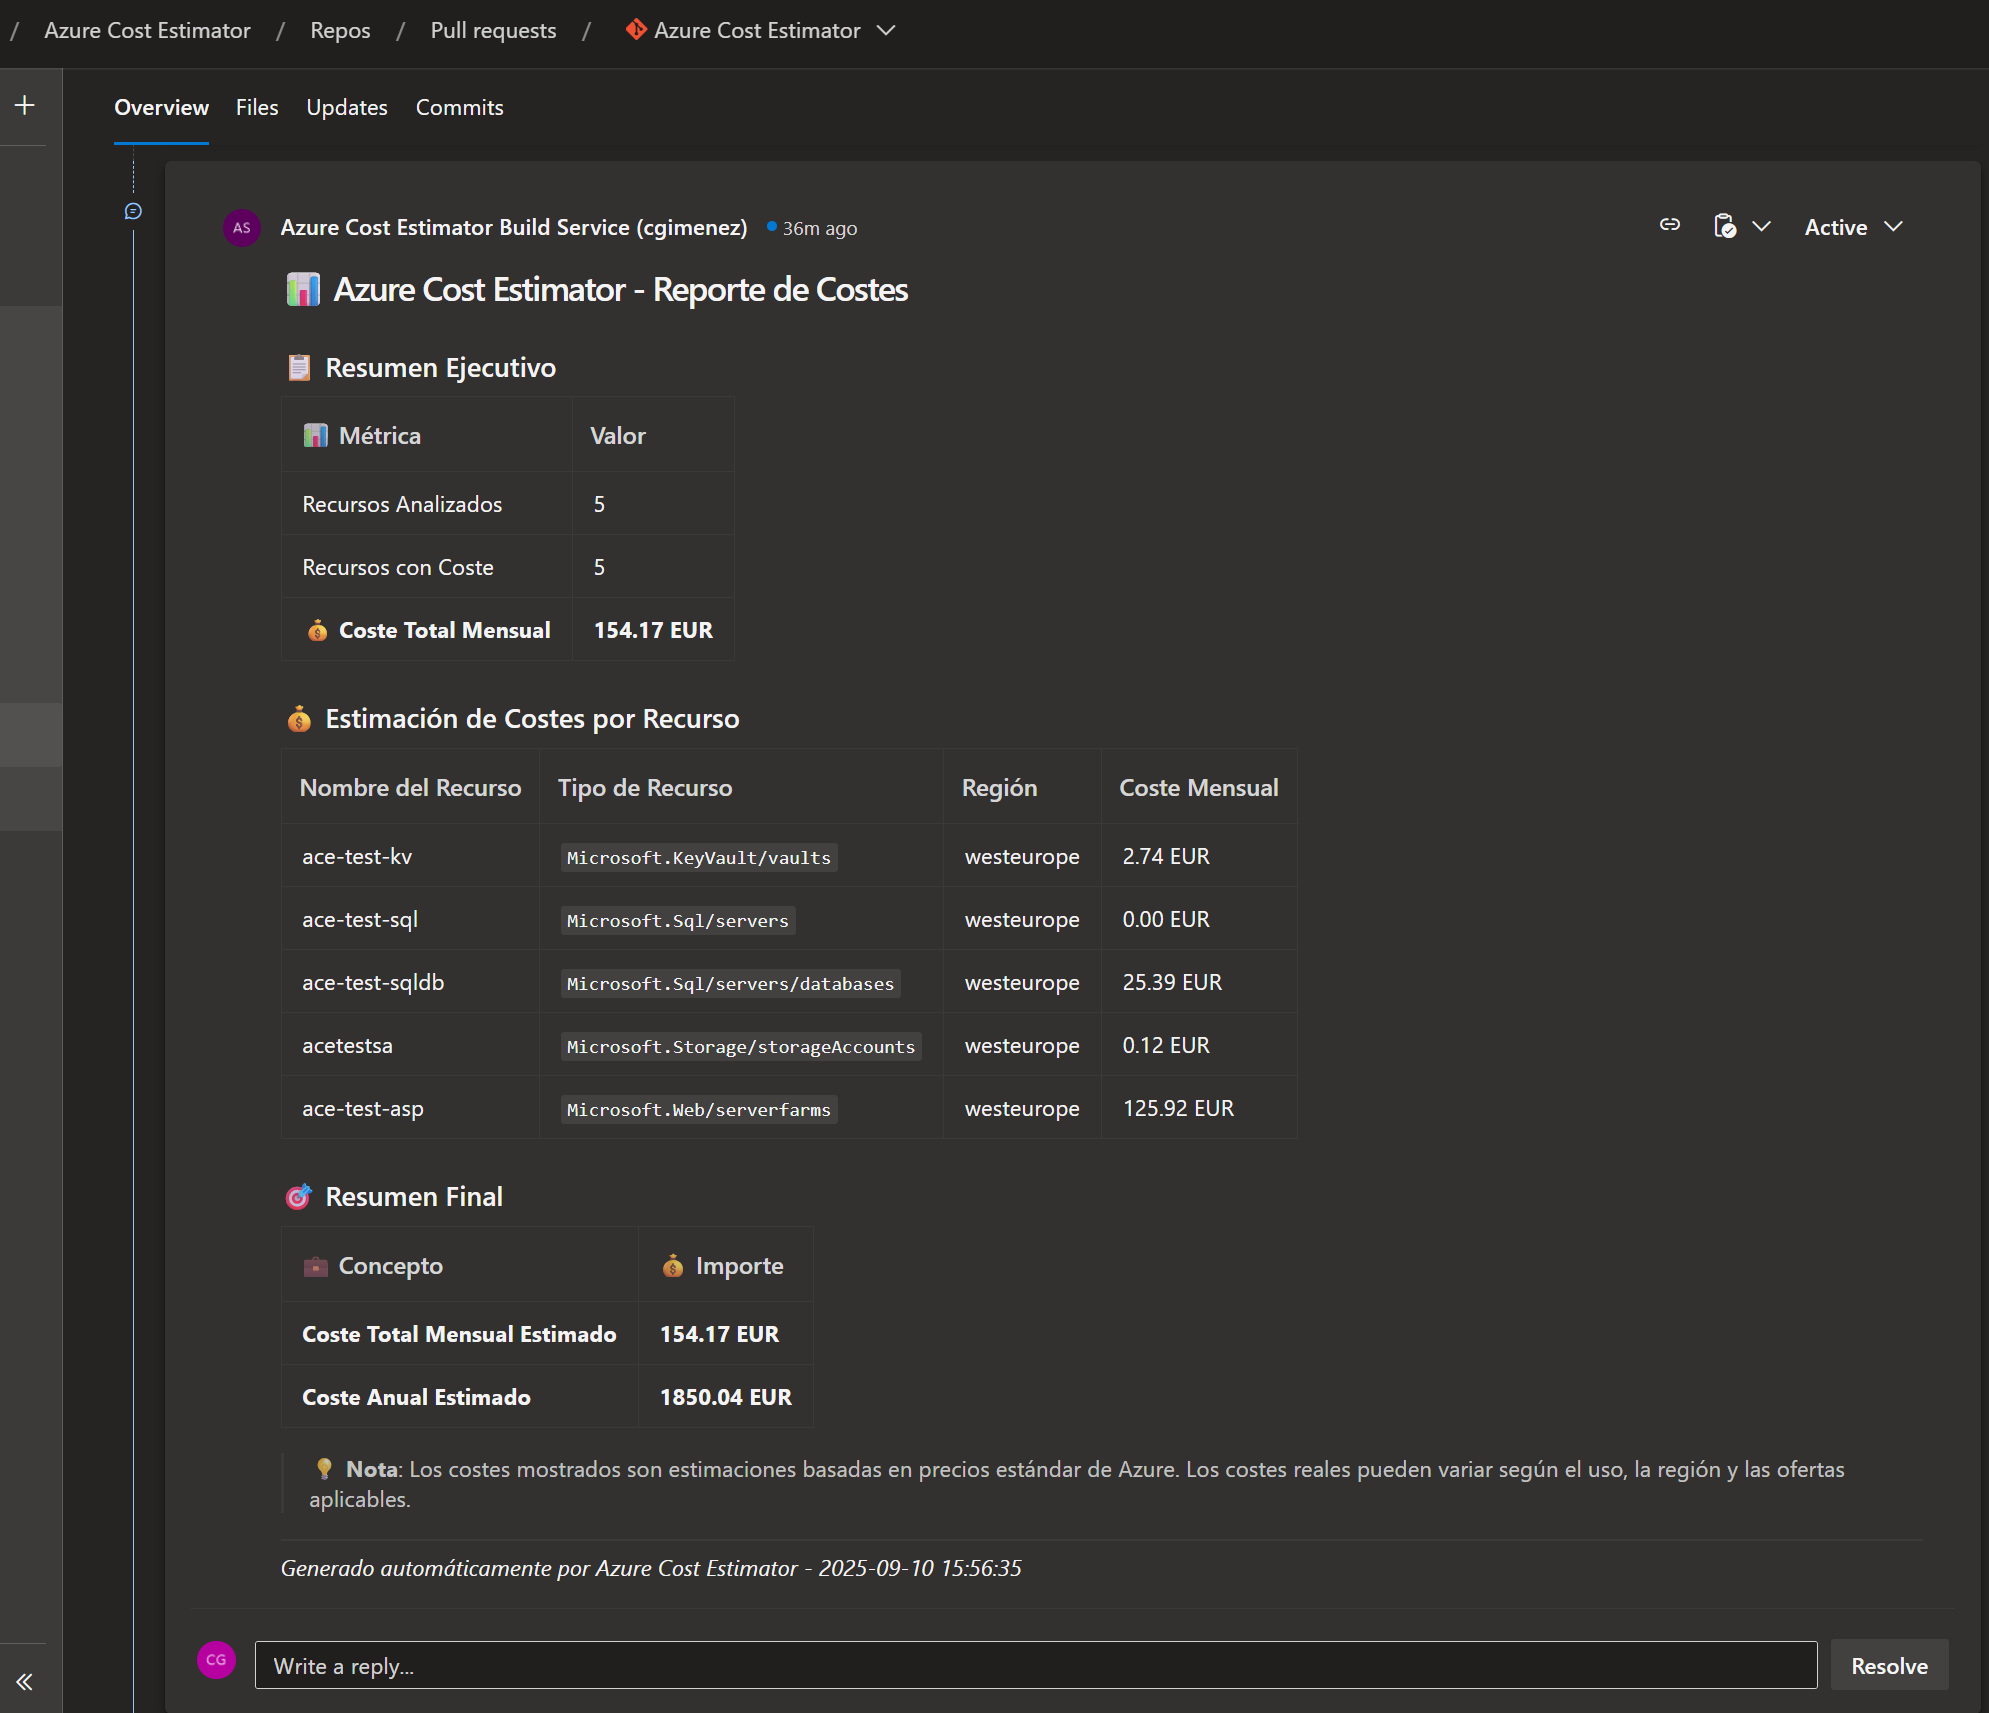Click the comment thread bubble icon
1989x1713 pixels.
(x=133, y=211)
